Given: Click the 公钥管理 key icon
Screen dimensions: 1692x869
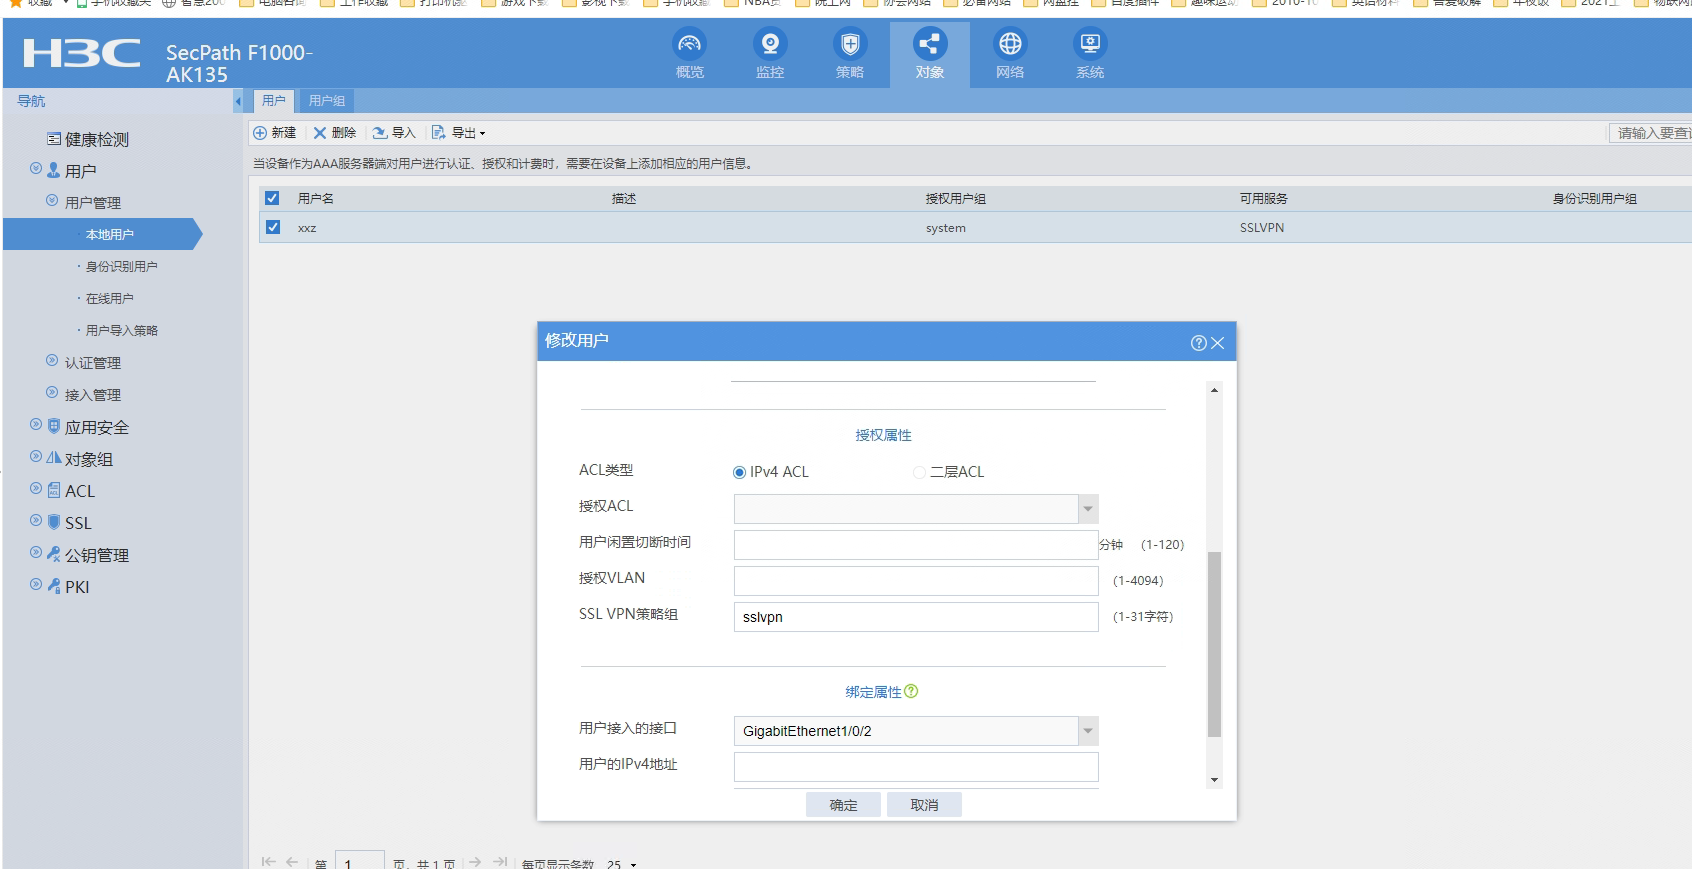Looking at the screenshot, I should coord(54,554).
